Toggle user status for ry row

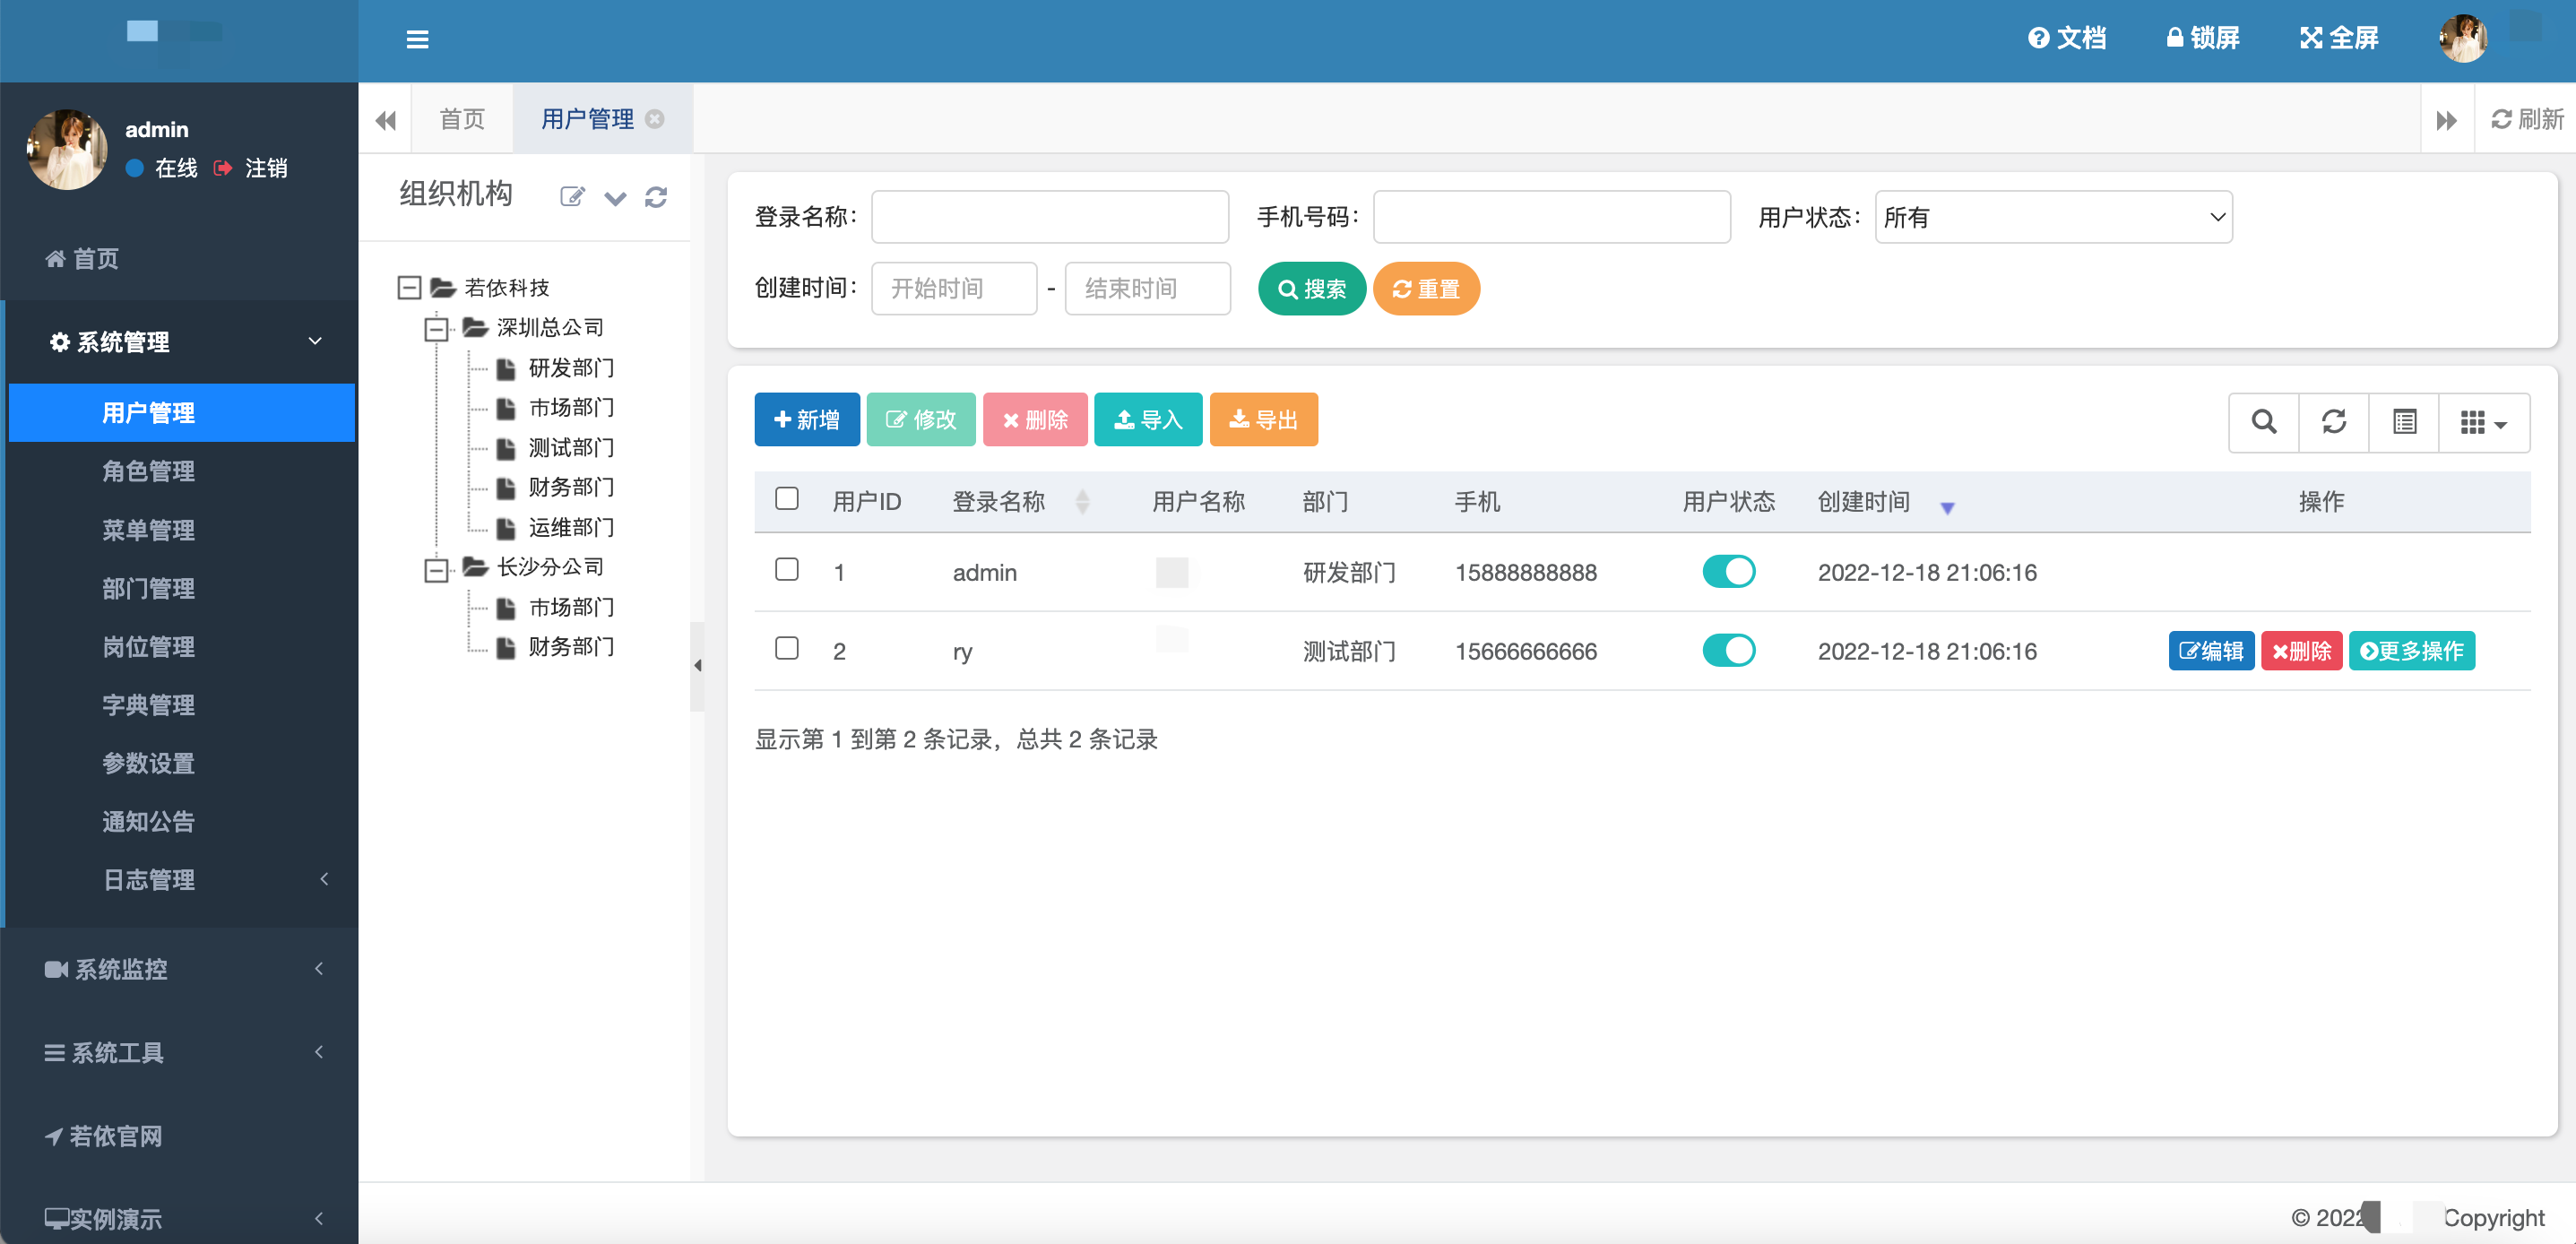pos(1730,649)
